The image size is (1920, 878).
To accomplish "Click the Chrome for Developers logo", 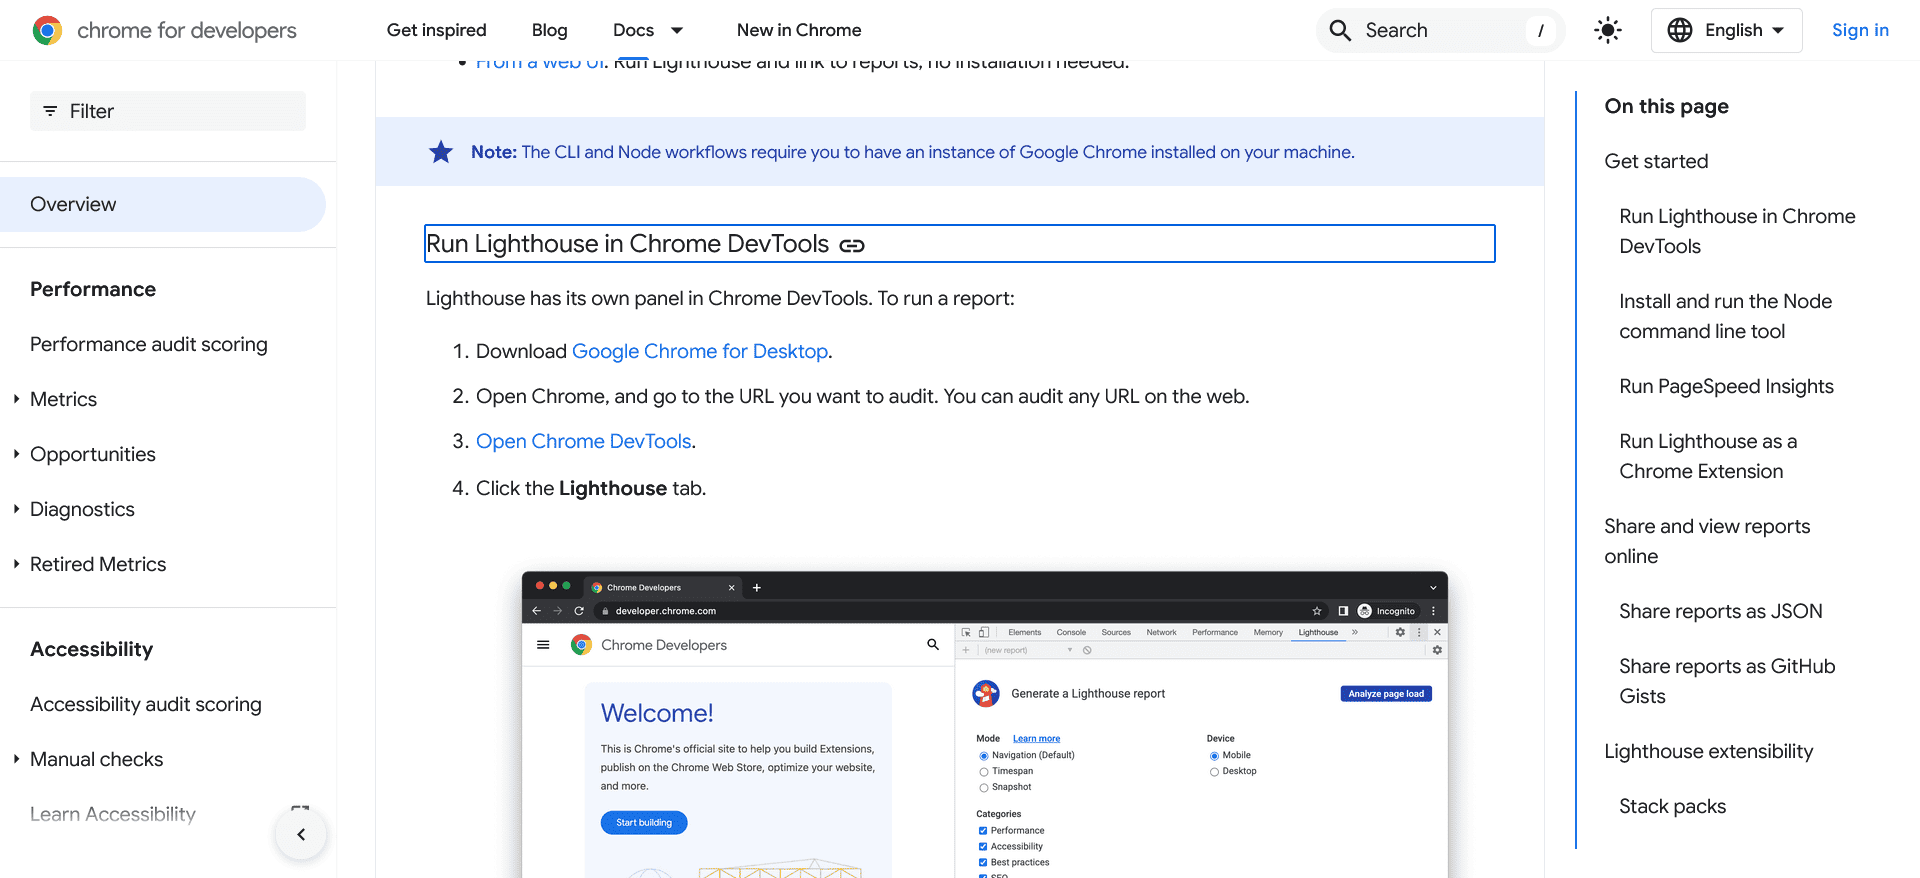I will (47, 30).
